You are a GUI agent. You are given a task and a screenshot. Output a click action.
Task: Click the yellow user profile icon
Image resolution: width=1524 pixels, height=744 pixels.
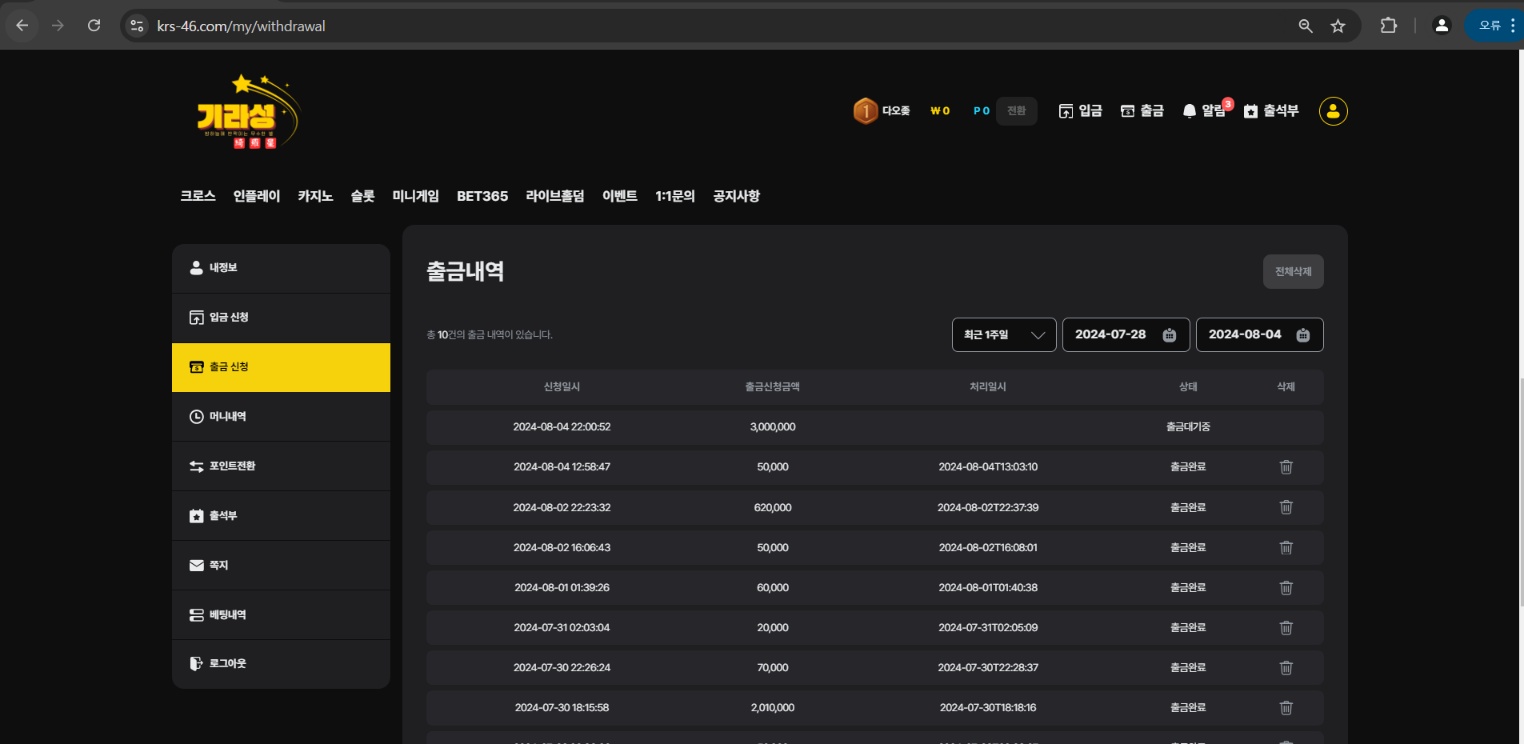pos(1333,111)
